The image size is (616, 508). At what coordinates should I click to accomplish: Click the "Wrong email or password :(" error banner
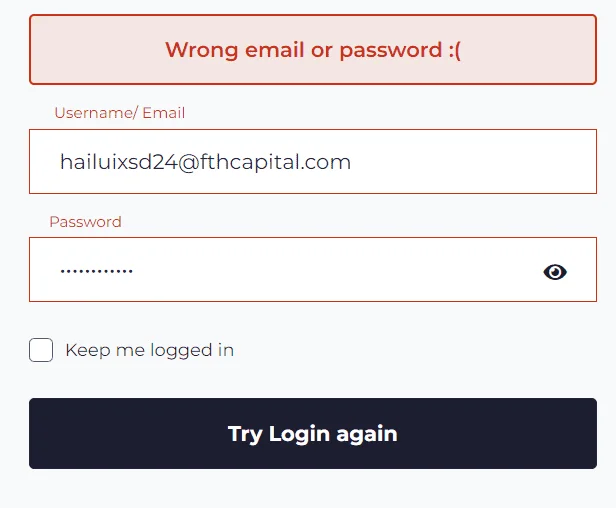pyautogui.click(x=313, y=50)
